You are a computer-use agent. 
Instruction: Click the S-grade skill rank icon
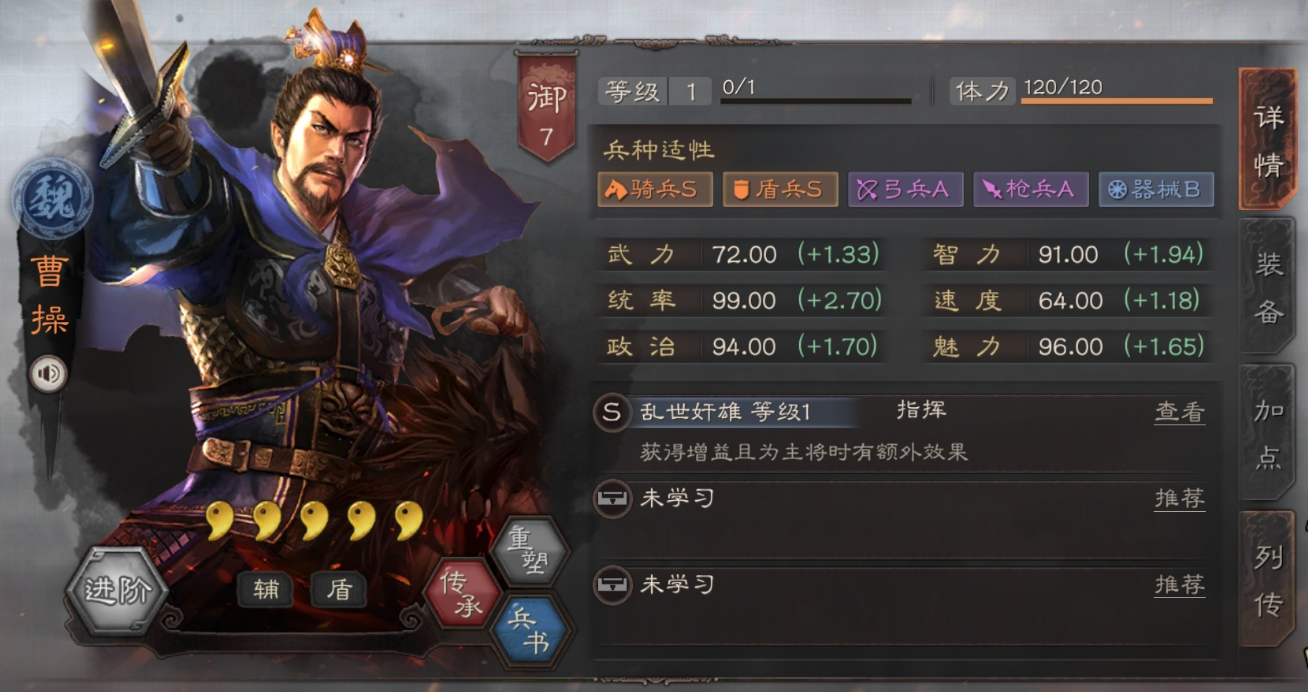click(612, 412)
